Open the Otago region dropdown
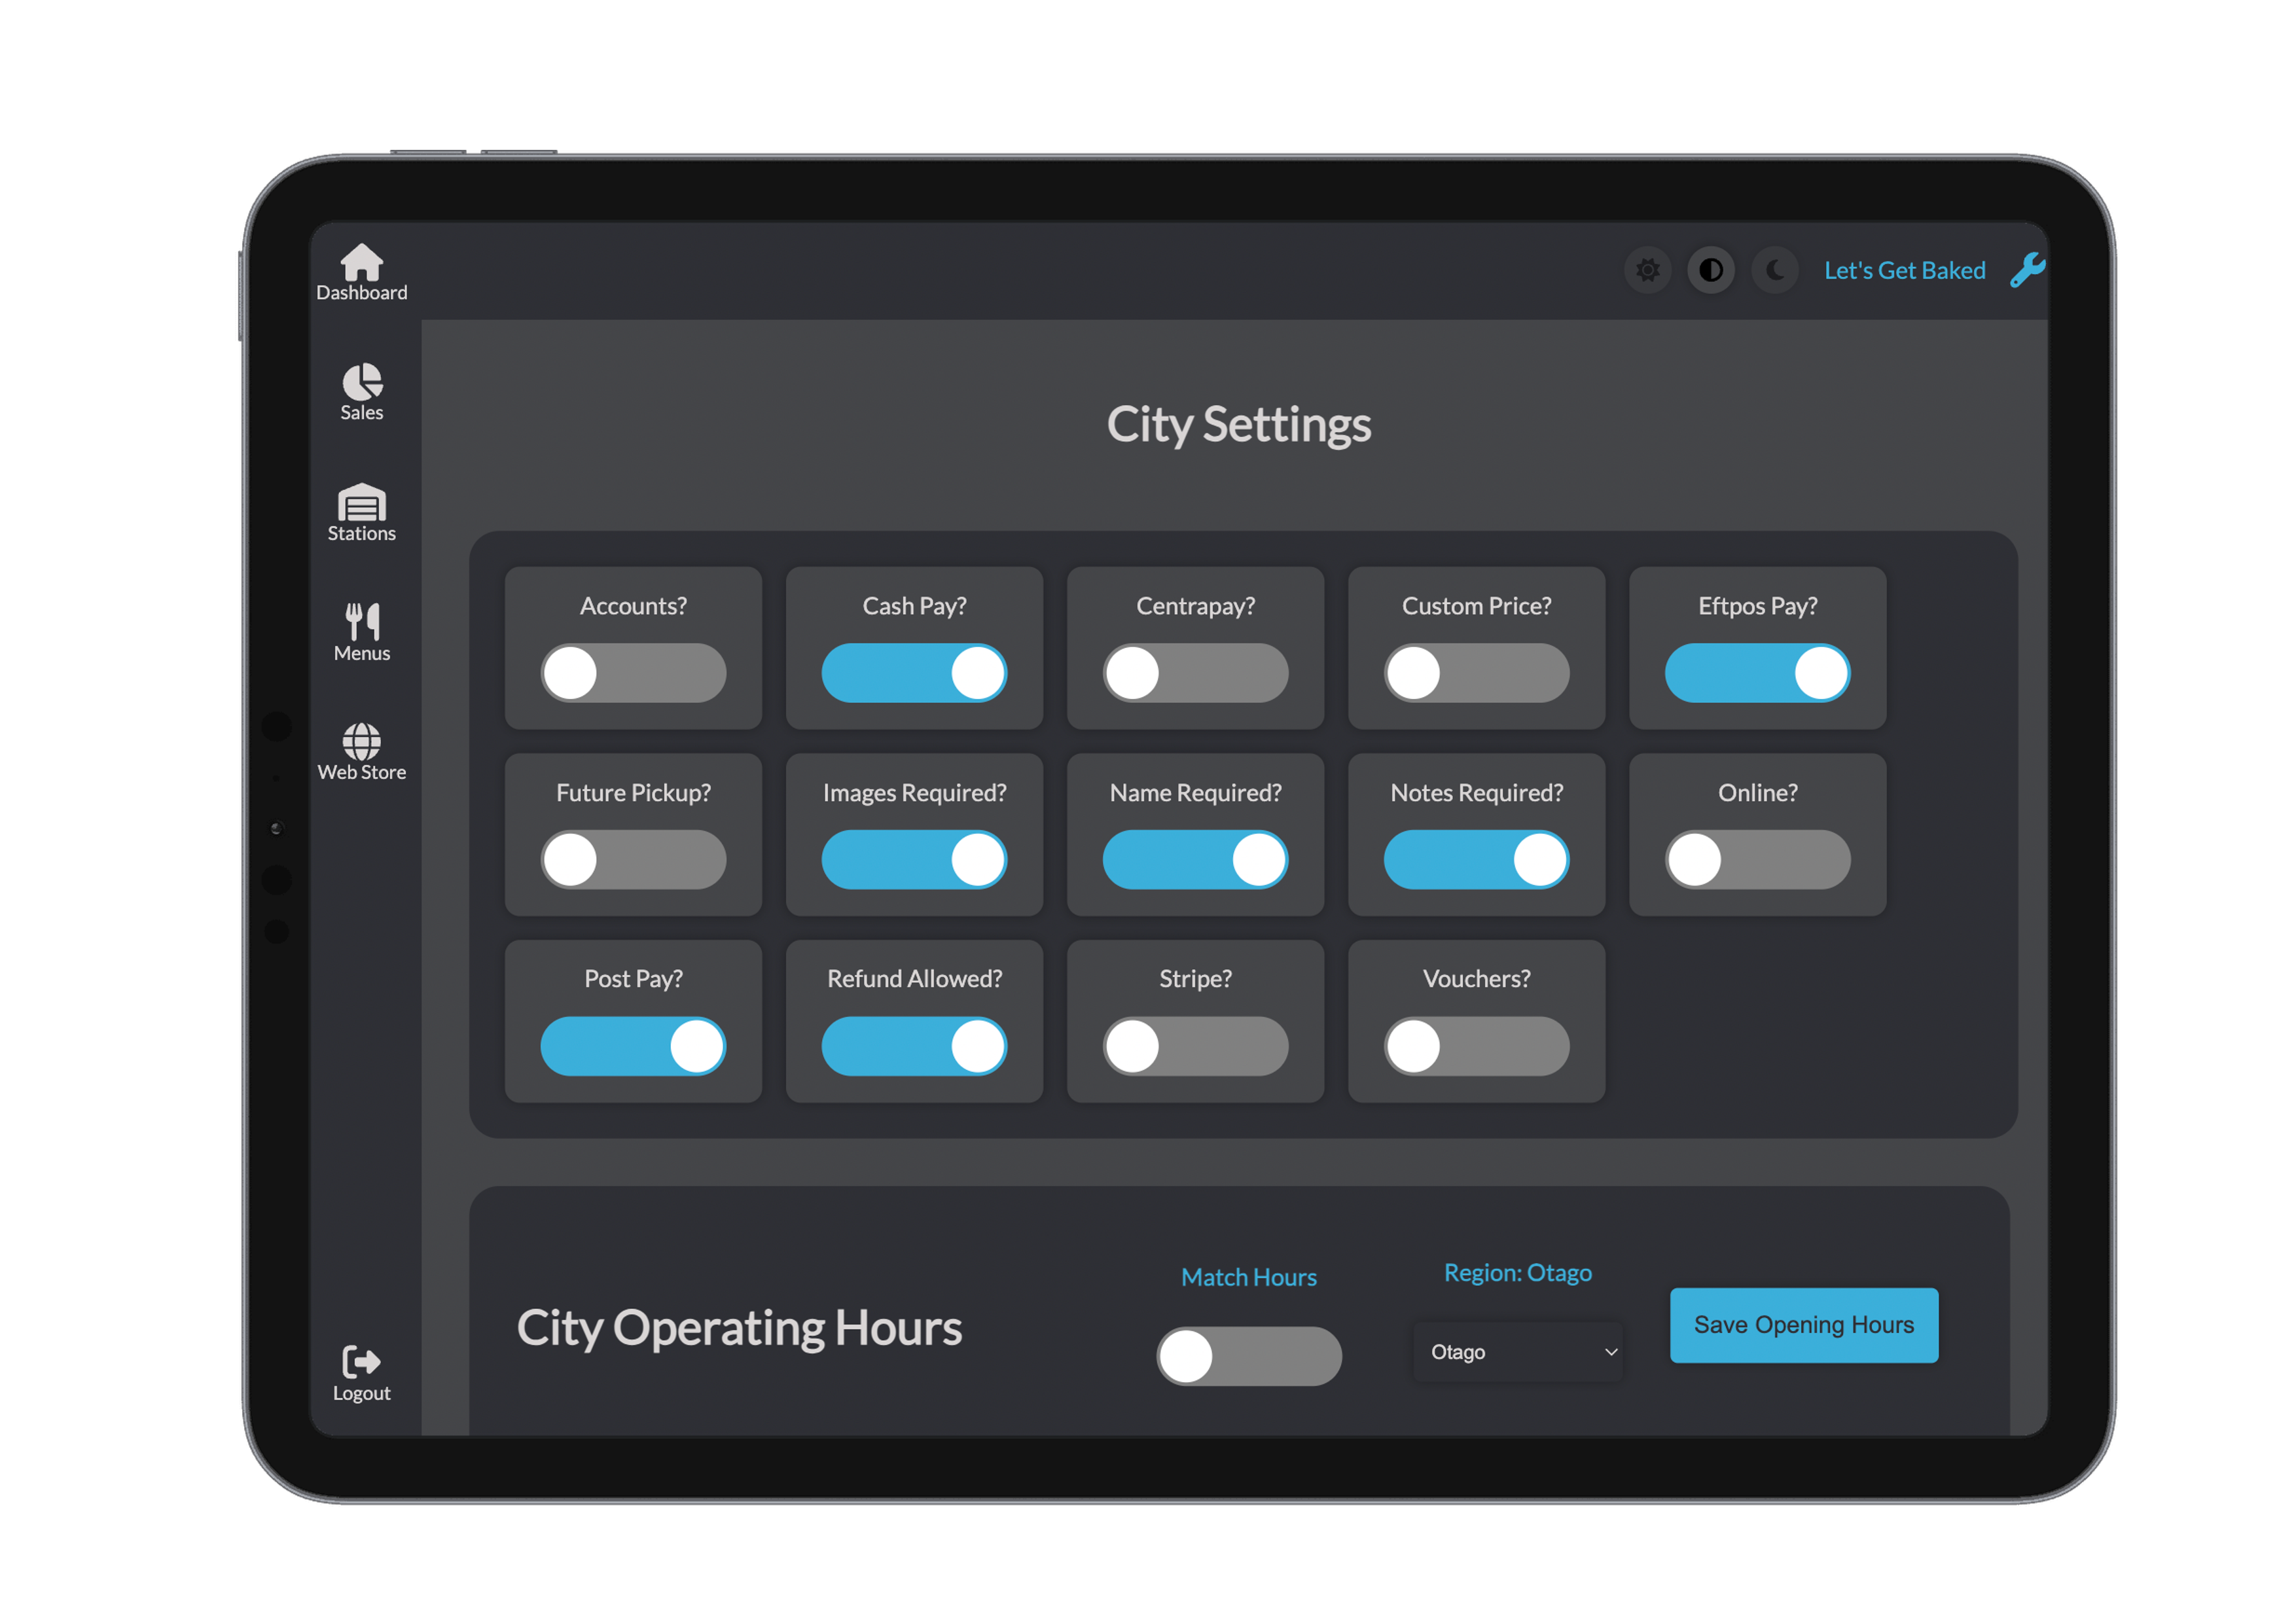Viewport: 2296px width, 1623px height. tap(1517, 1352)
